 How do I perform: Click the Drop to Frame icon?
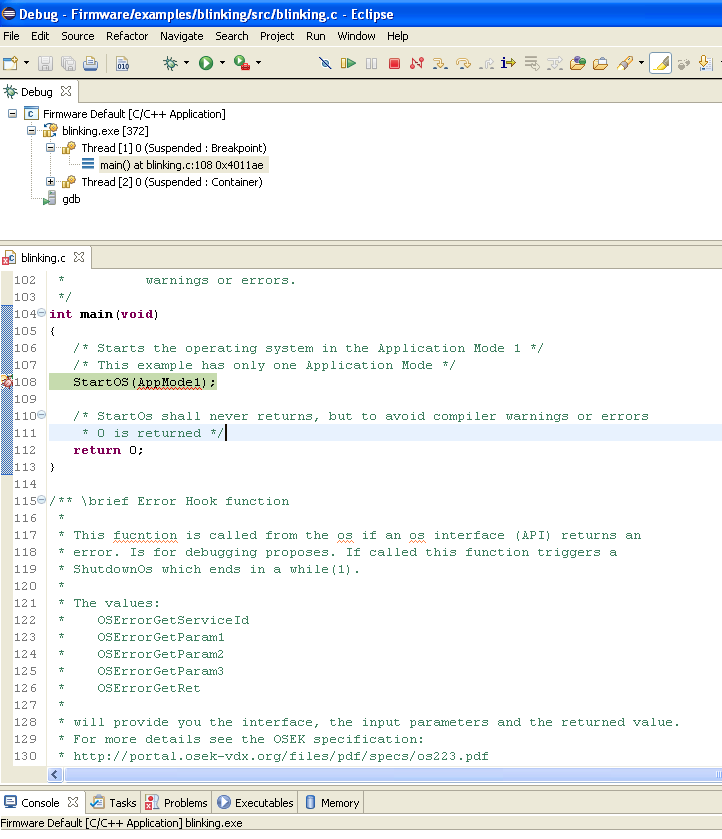531,64
